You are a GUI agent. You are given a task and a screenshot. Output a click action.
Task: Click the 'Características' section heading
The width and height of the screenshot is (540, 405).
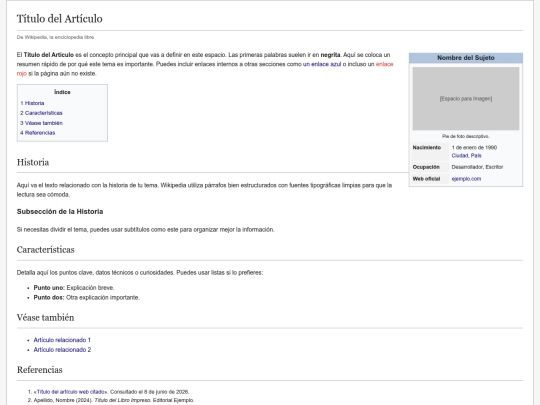tap(45, 250)
